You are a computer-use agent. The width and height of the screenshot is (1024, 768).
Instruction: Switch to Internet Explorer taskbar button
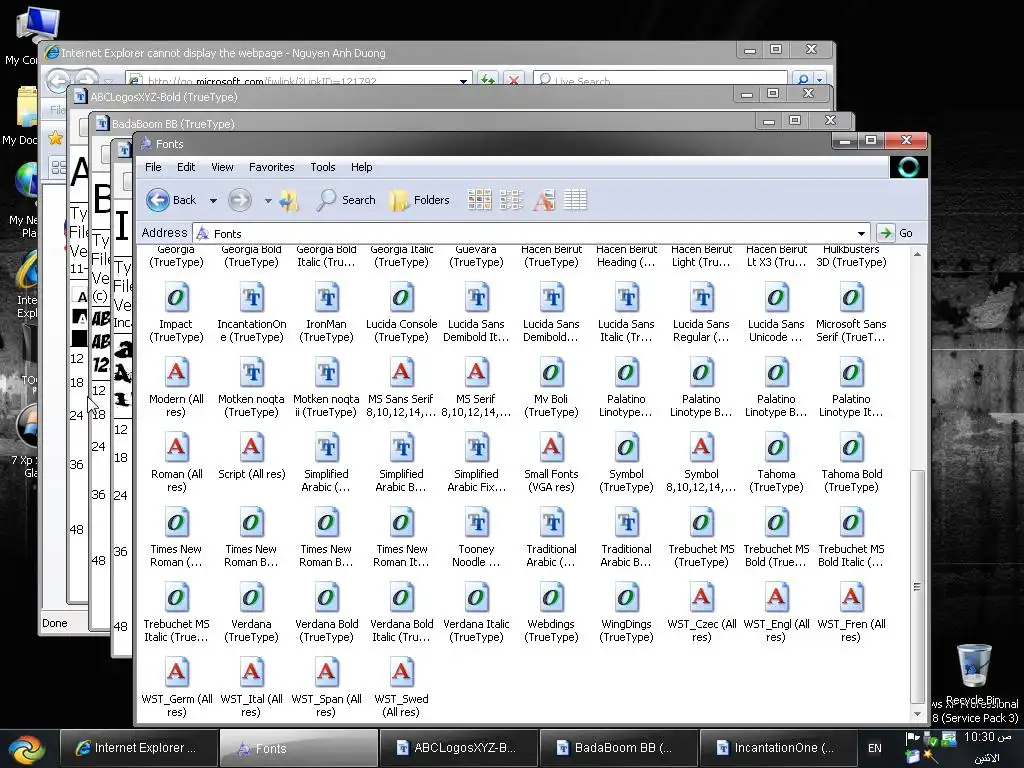(x=138, y=748)
